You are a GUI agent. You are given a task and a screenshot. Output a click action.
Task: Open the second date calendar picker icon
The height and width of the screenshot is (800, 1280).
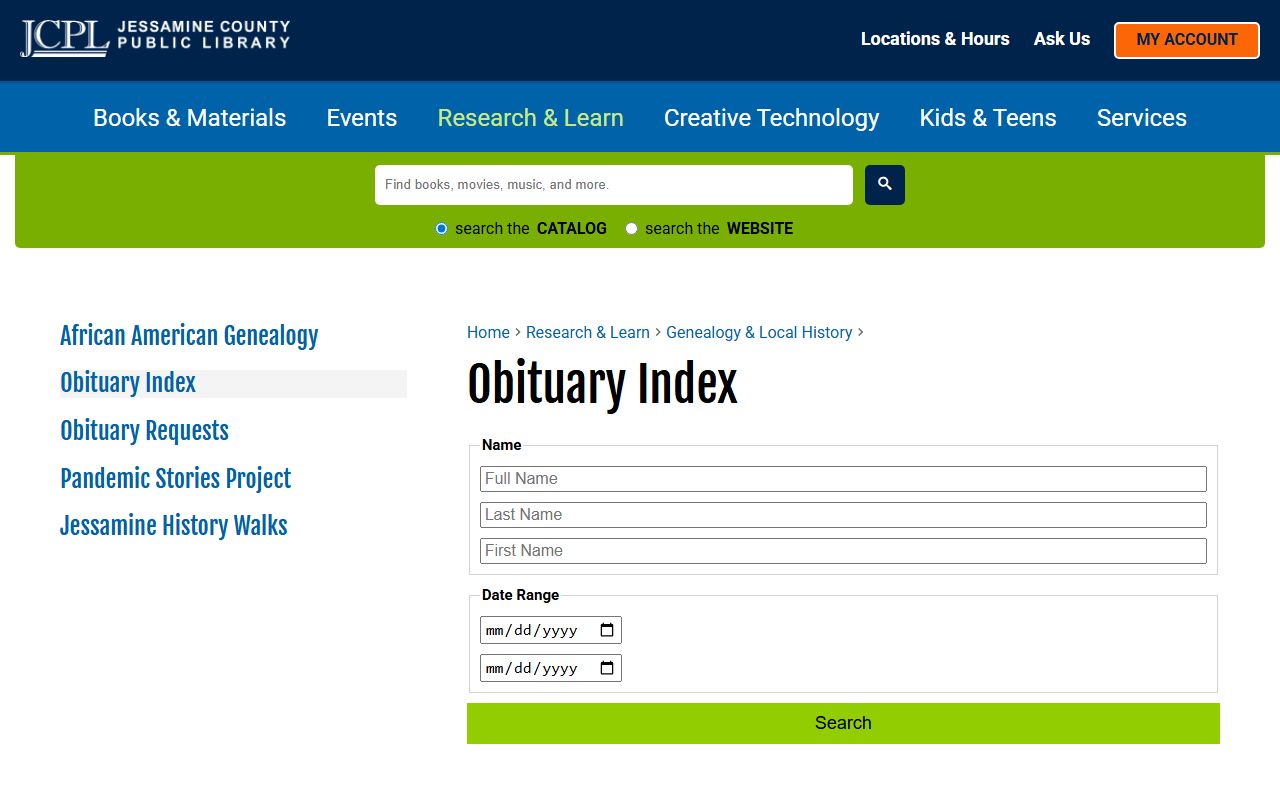tap(607, 668)
